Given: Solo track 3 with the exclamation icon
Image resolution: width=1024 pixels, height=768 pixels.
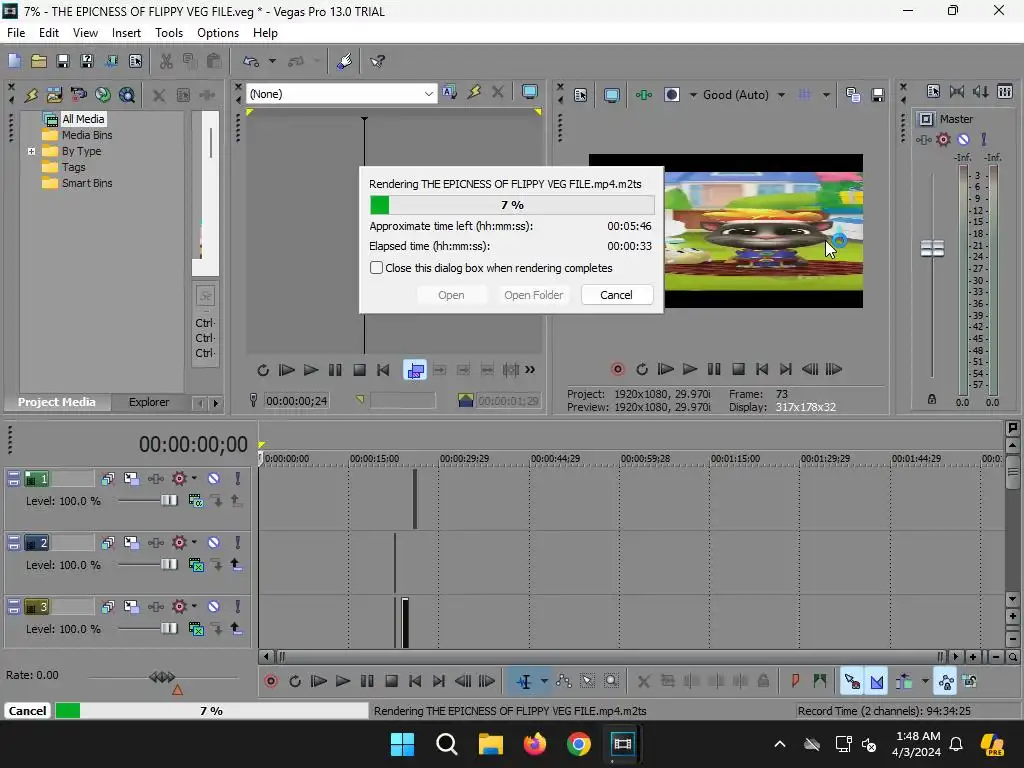Looking at the screenshot, I should coord(238,607).
